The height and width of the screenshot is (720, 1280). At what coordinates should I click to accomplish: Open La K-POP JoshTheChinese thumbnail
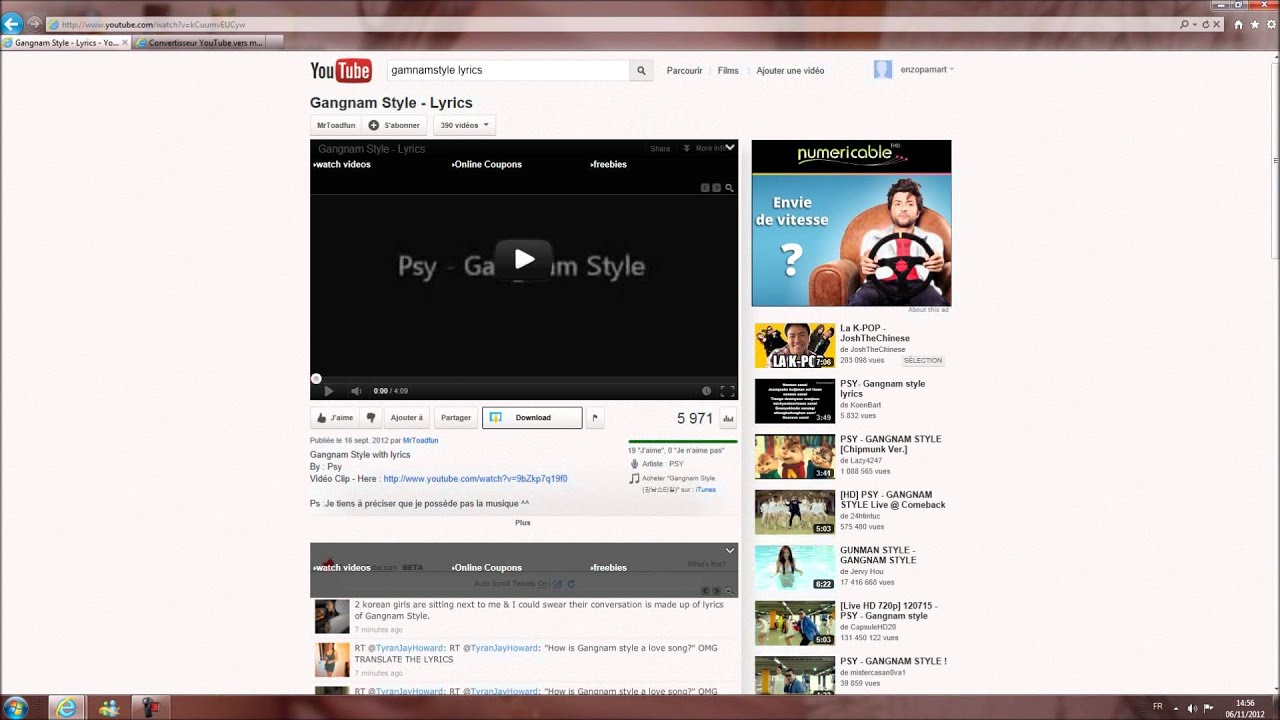[795, 346]
